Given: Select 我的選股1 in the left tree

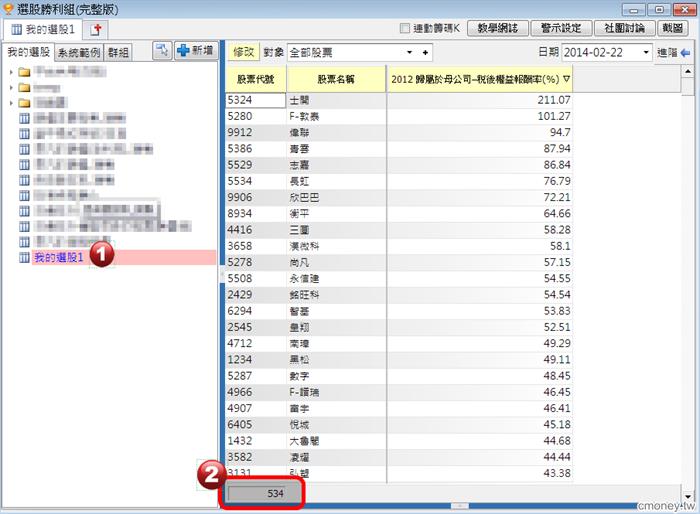Looking at the screenshot, I should tap(124, 257).
